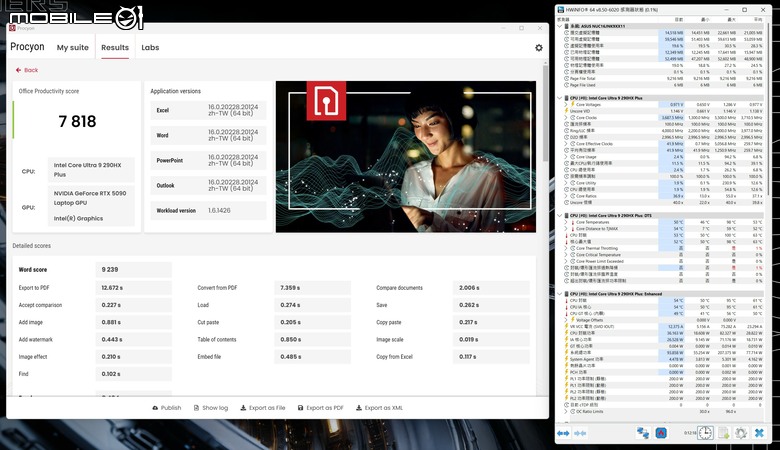Viewport: 780px width, 450px height.
Task: Collapse the ASUS NUC system group in HWiNFO
Action: [x=560, y=26]
